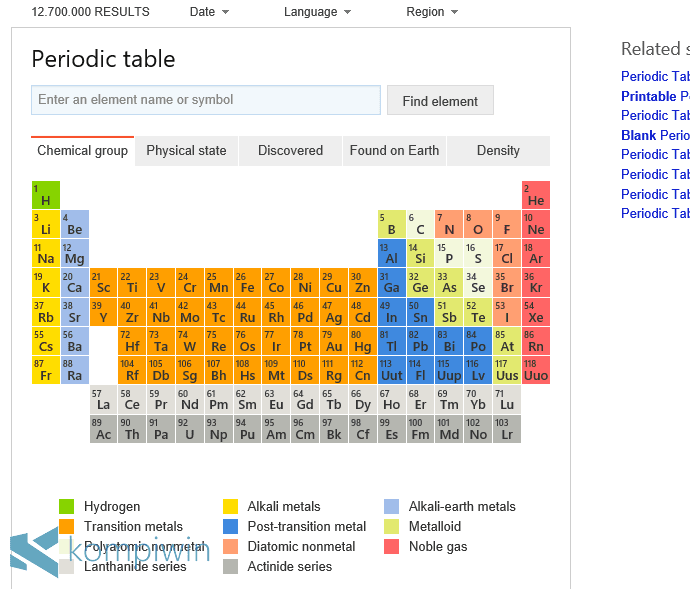Click the Carbon (C) element cell
This screenshot has height=589, width=690.
pos(421,224)
